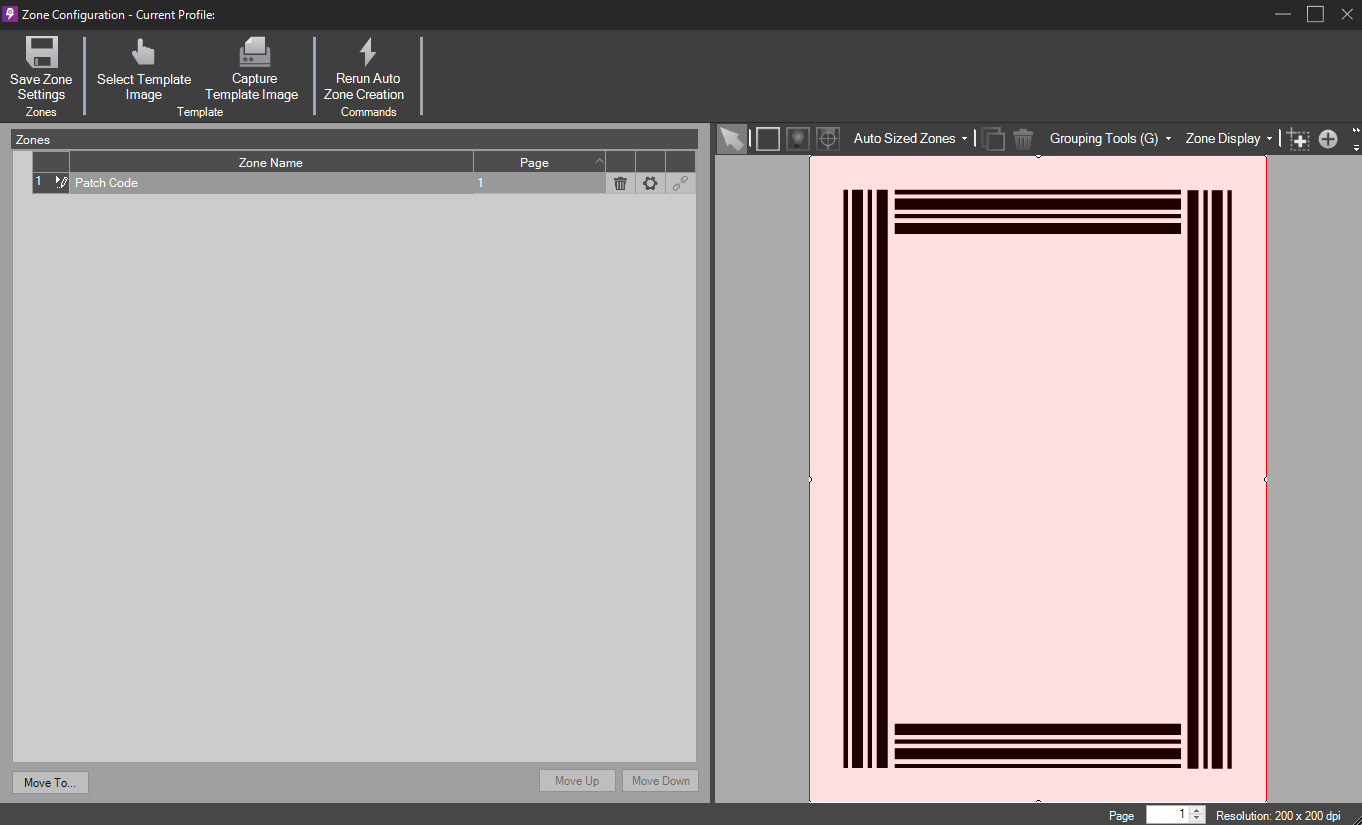Click the Page number input field
Image resolution: width=1362 pixels, height=825 pixels.
click(1168, 815)
